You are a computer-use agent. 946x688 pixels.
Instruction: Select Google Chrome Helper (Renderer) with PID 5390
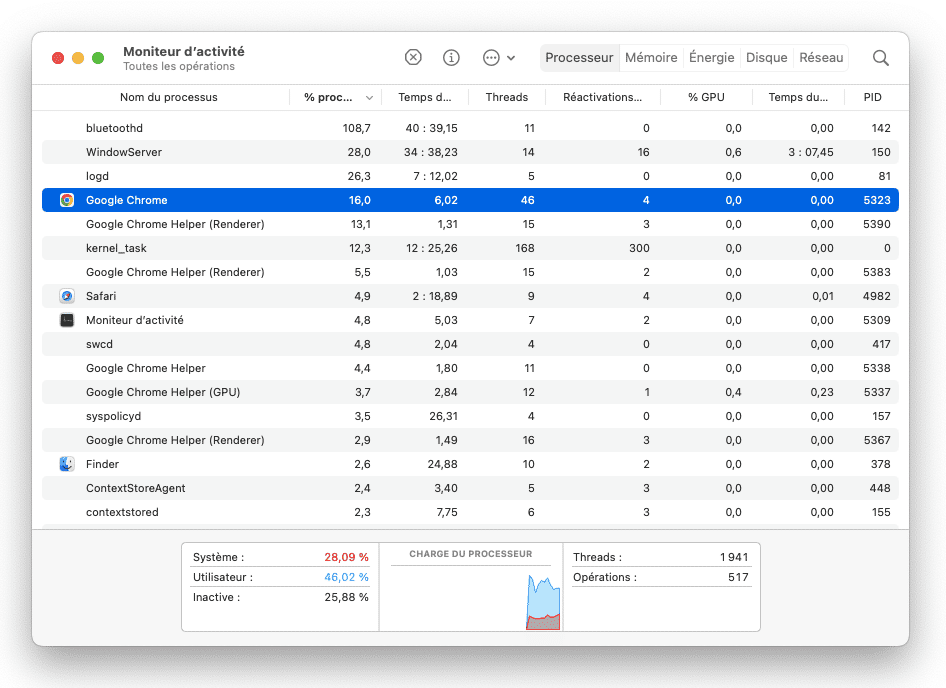tap(470, 225)
